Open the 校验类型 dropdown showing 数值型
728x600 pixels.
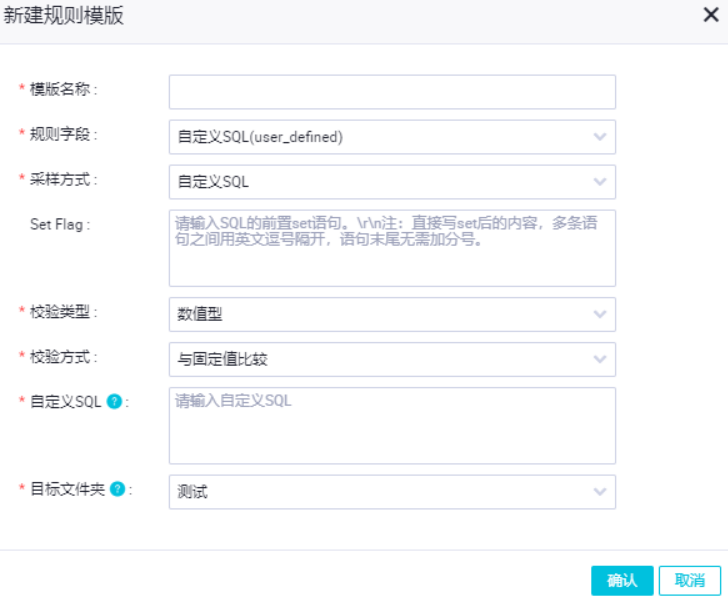[392, 314]
